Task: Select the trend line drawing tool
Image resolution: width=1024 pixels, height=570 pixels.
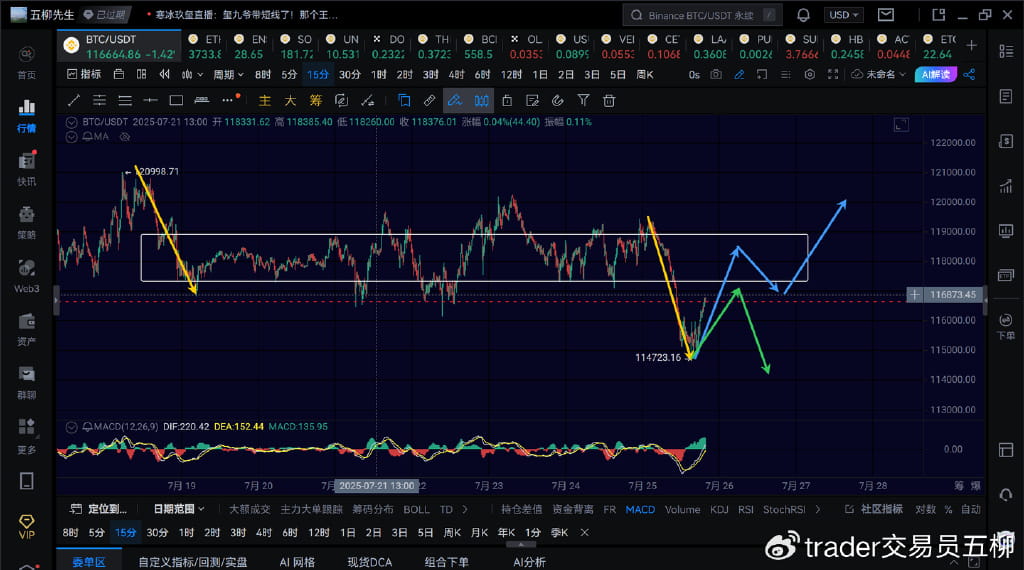Action: (x=74, y=101)
